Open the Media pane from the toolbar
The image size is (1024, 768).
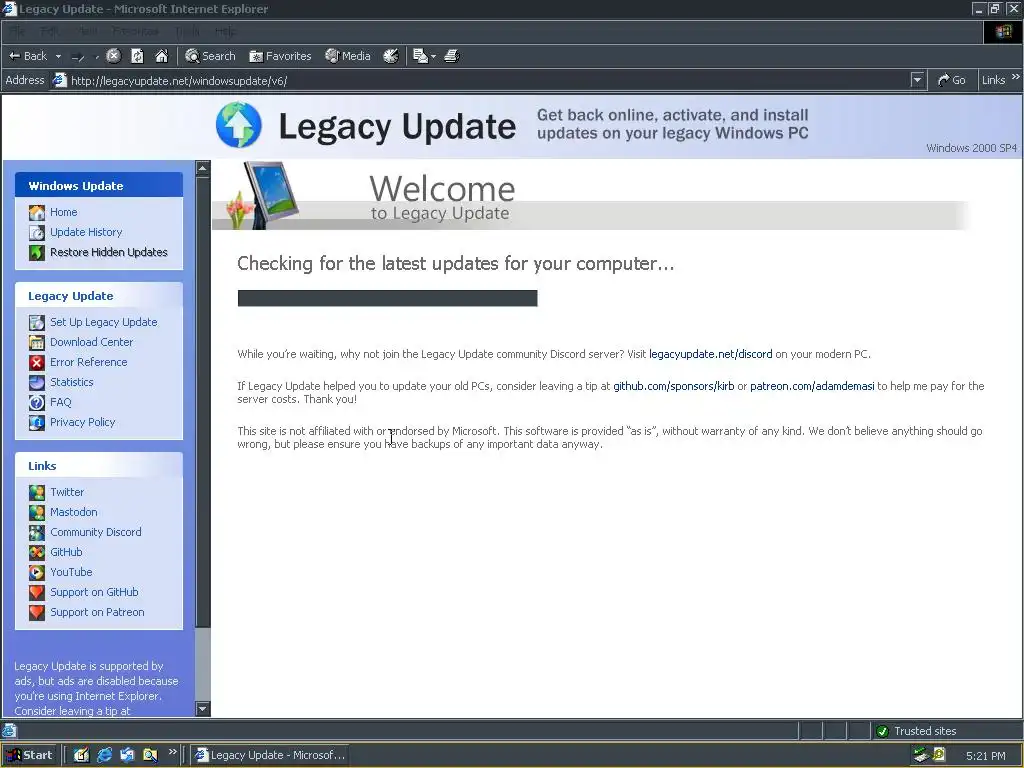tap(348, 56)
